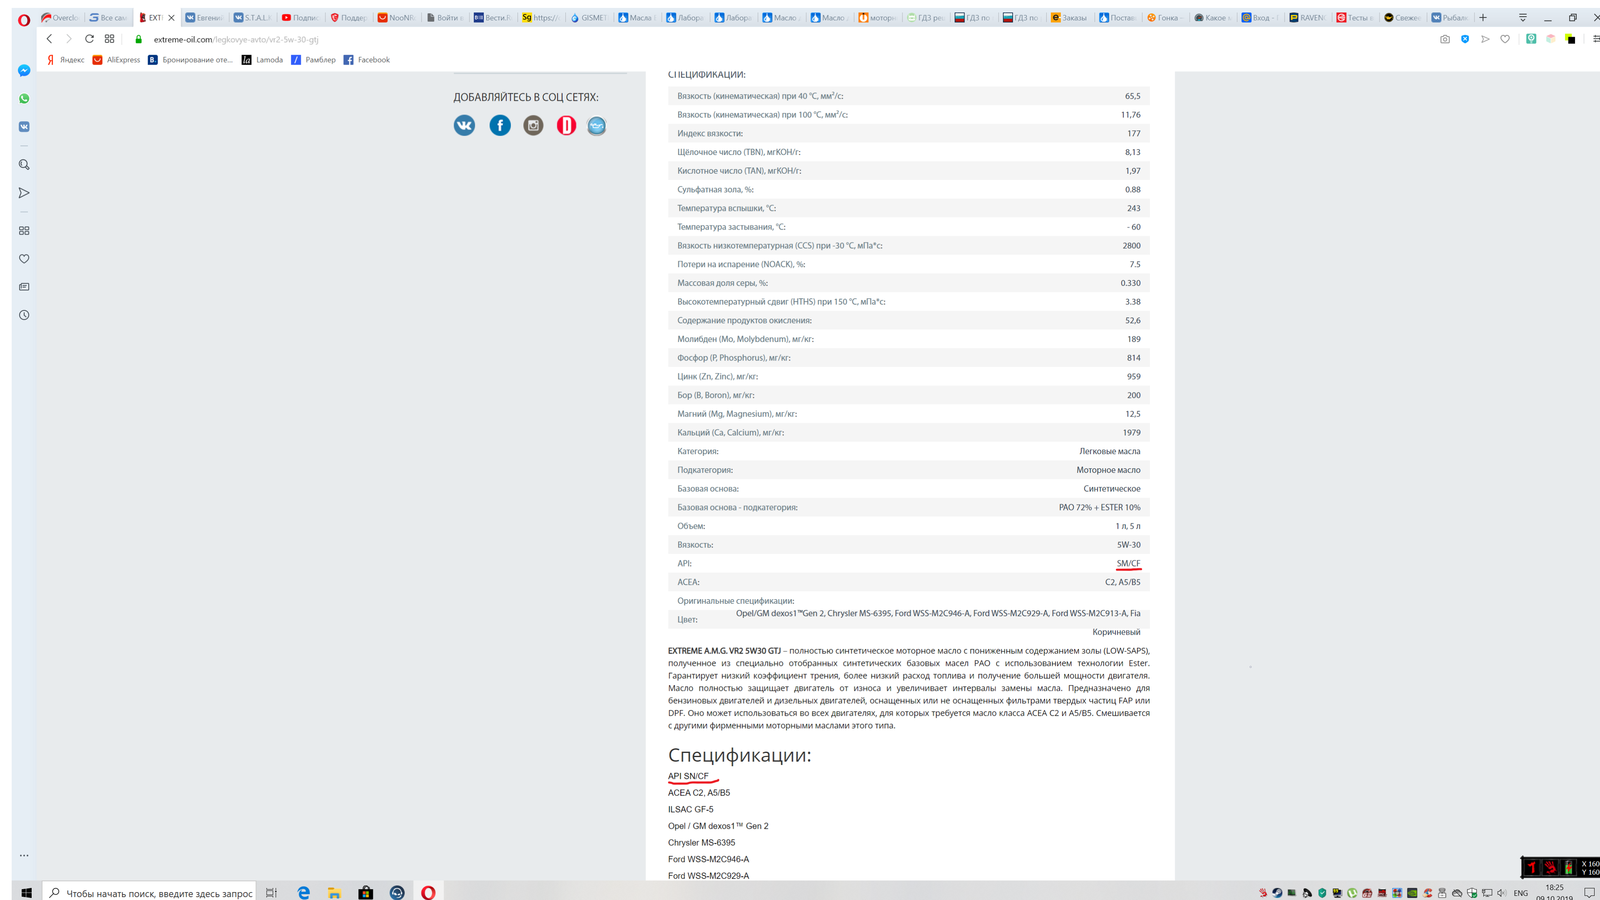
Task: Visit the site's Facebook social page
Action: [500, 125]
